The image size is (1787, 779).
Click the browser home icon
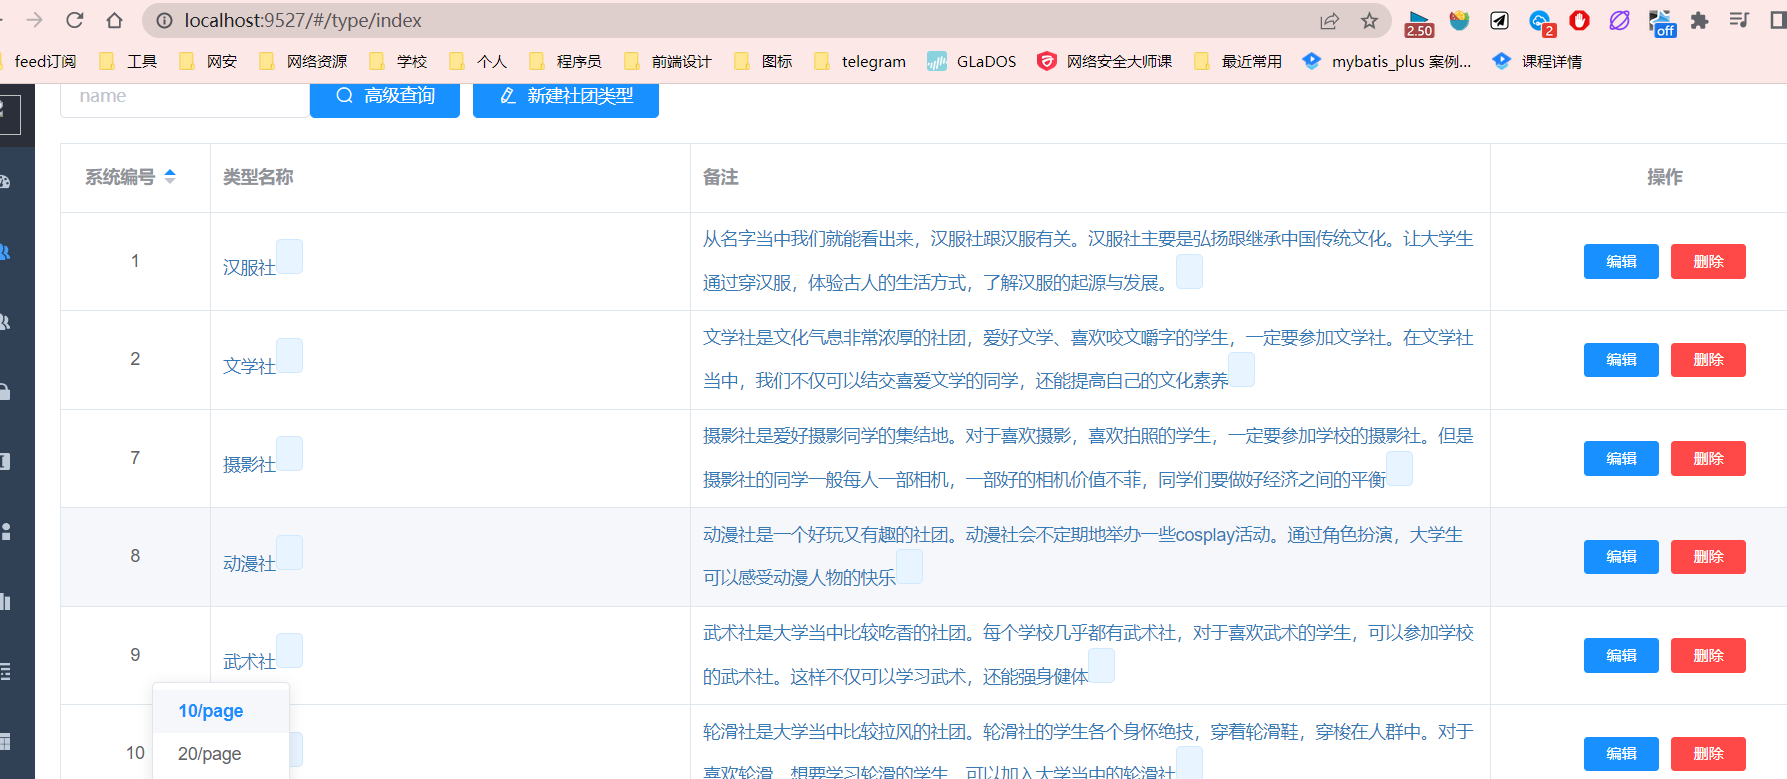pos(115,21)
